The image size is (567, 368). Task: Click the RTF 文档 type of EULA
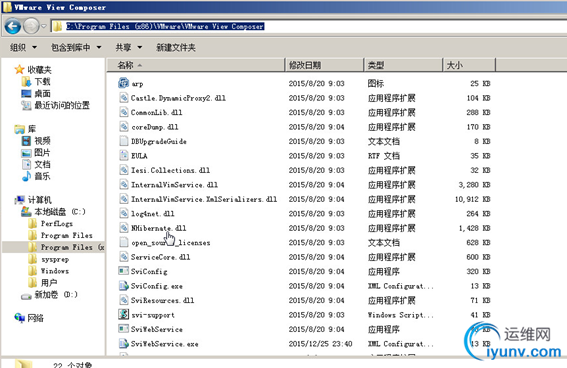(384, 156)
